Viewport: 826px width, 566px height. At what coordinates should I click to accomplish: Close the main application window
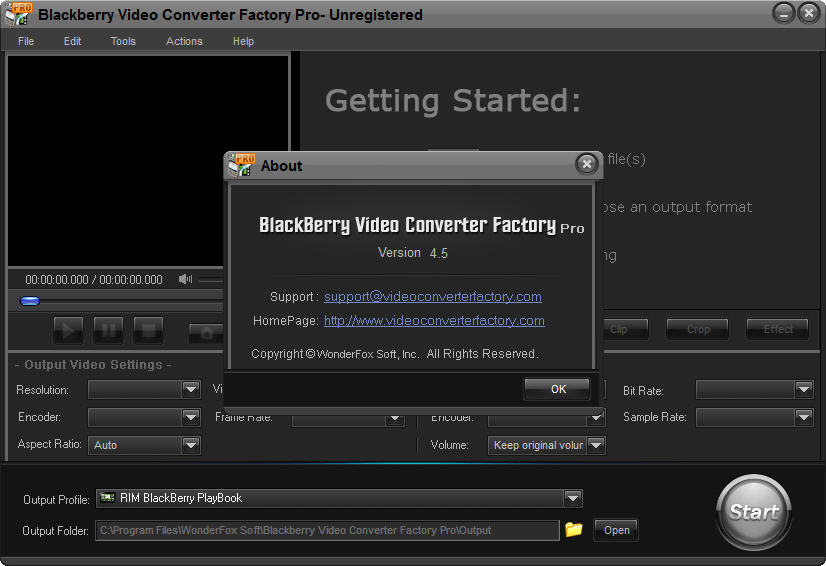(x=808, y=13)
